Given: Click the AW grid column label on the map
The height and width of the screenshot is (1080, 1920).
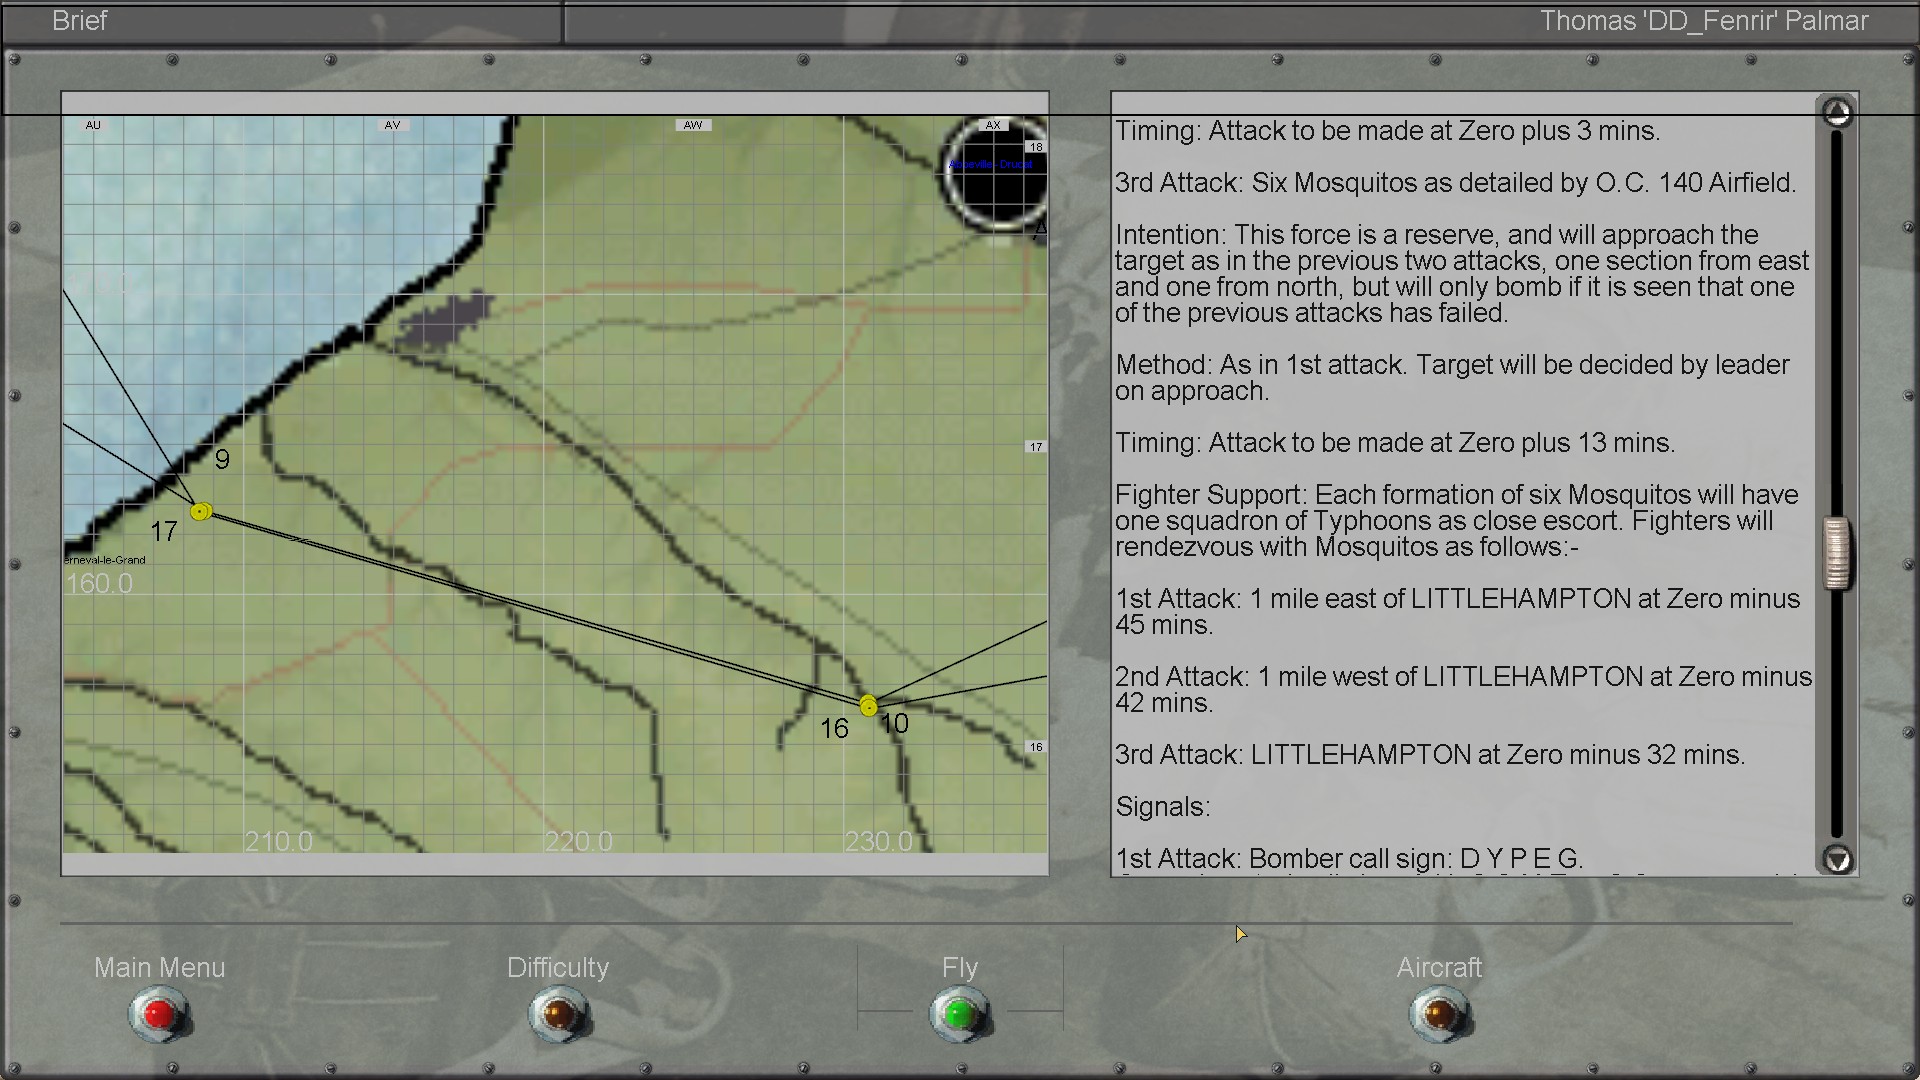Looking at the screenshot, I should (x=692, y=125).
